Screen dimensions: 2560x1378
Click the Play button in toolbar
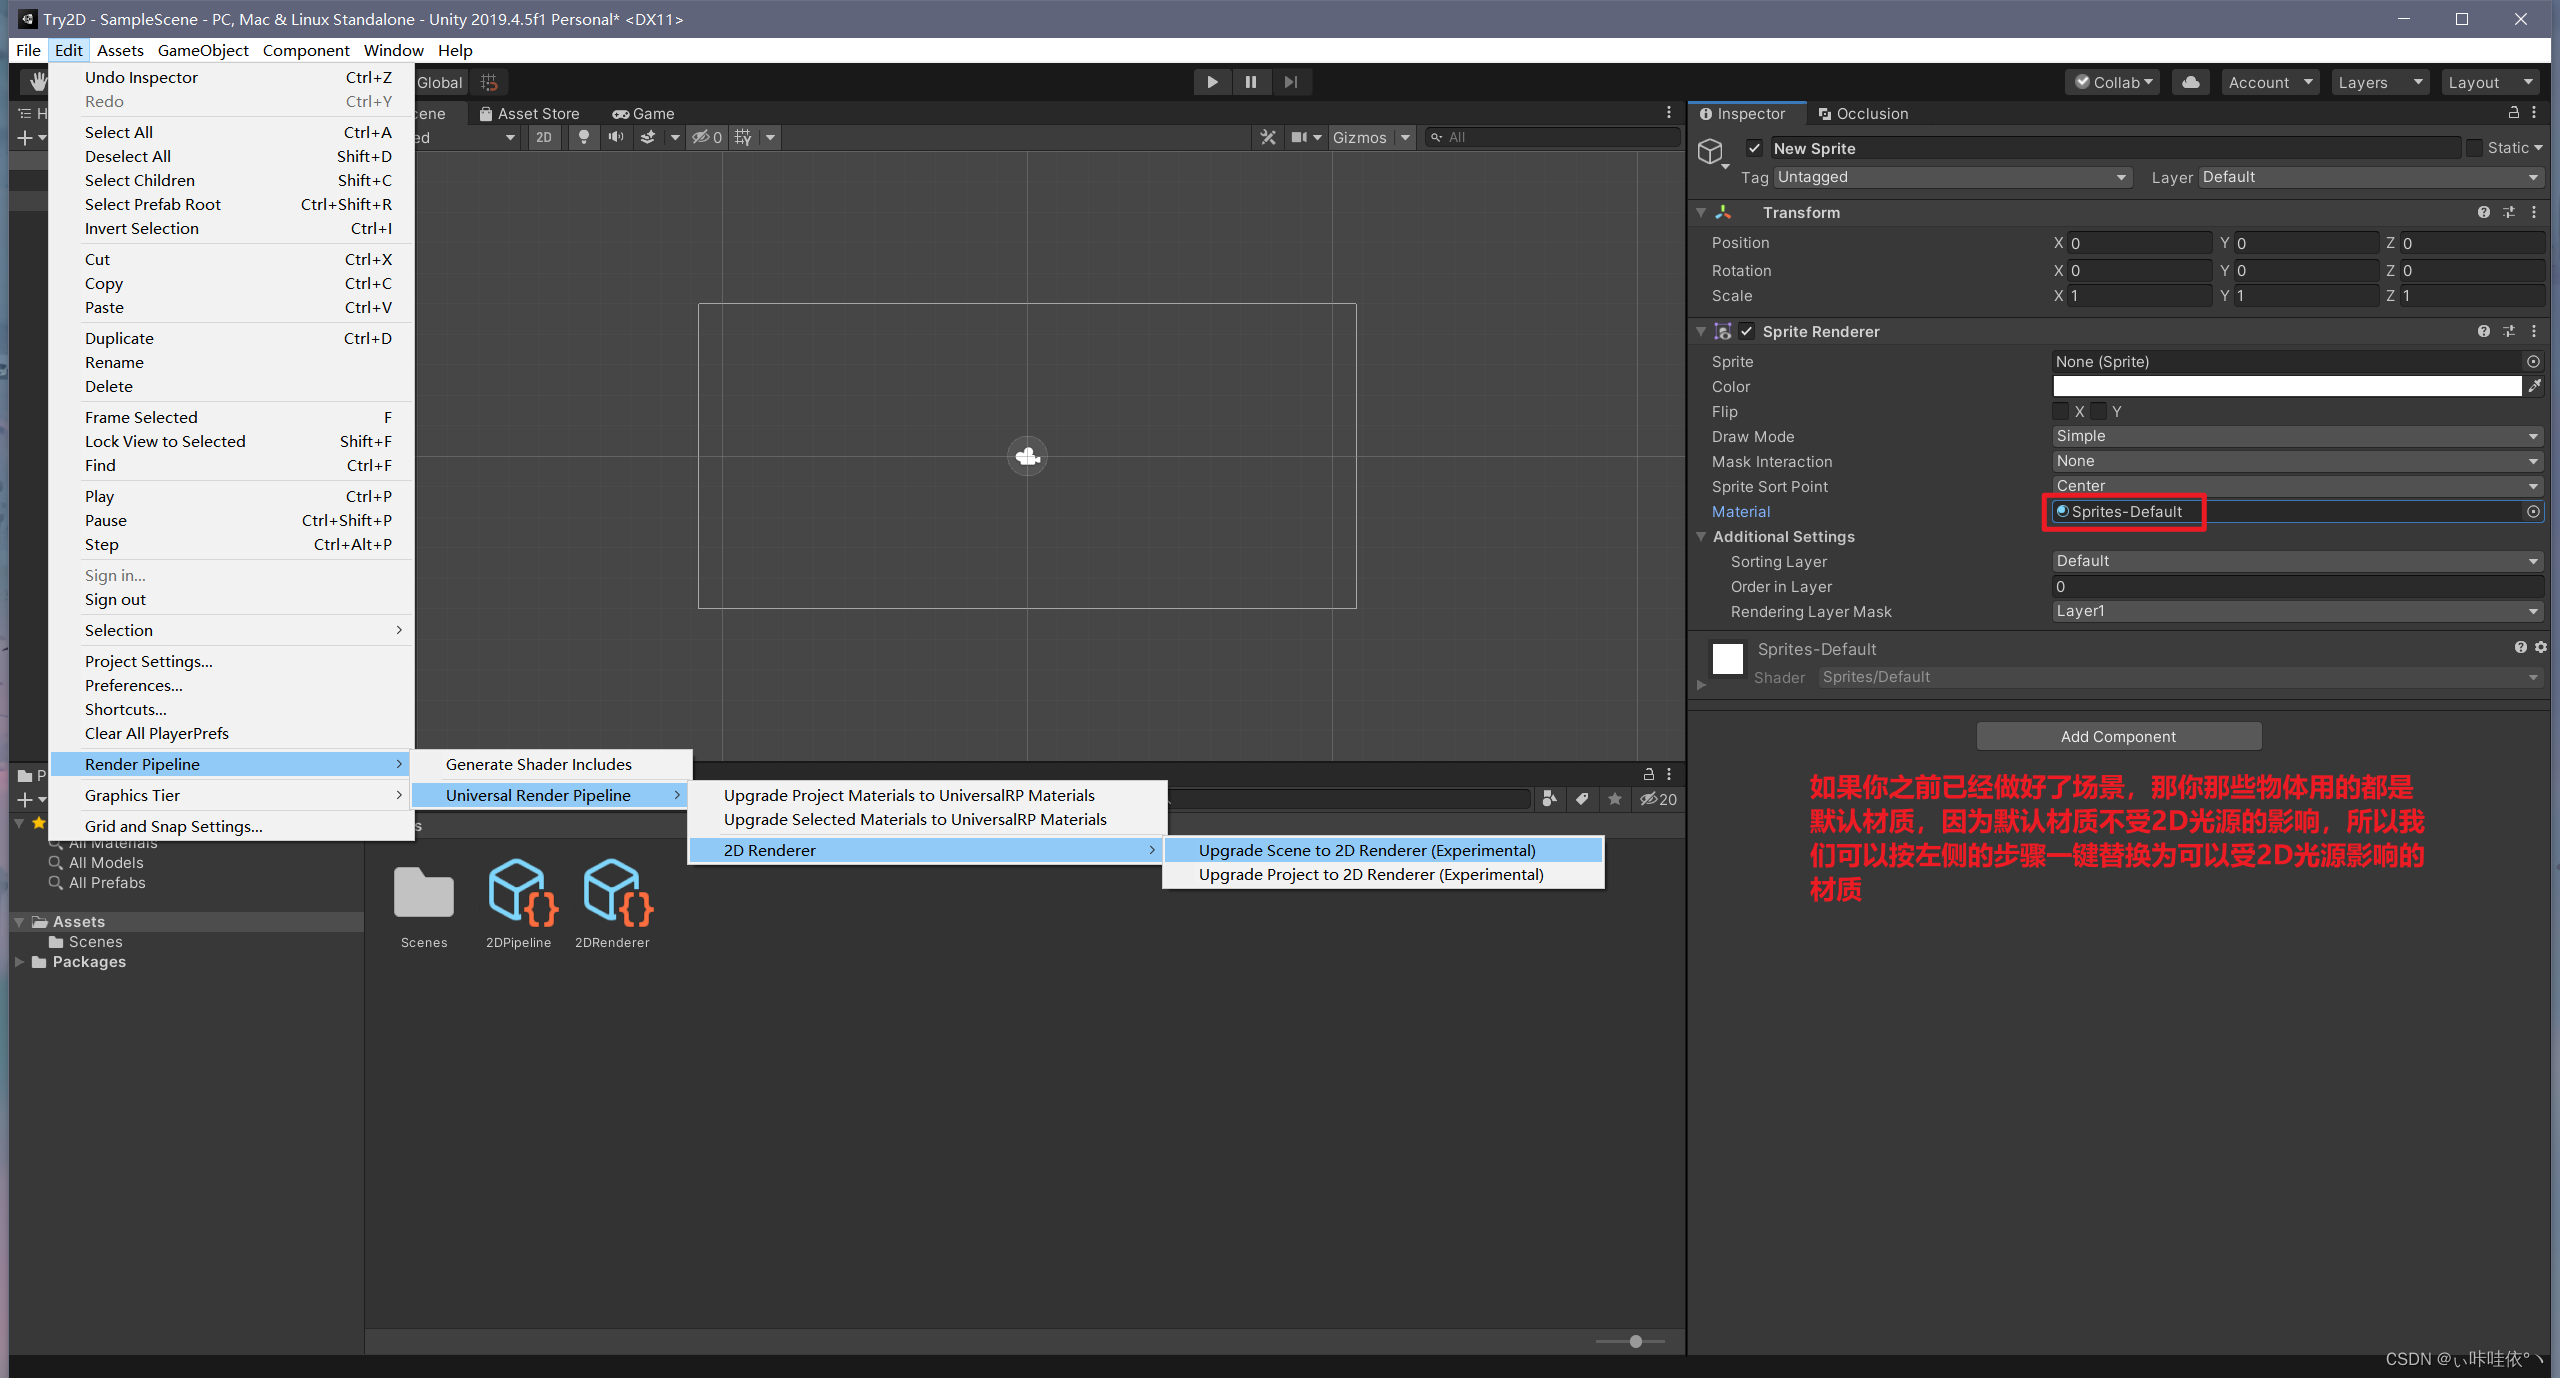coord(1213,81)
